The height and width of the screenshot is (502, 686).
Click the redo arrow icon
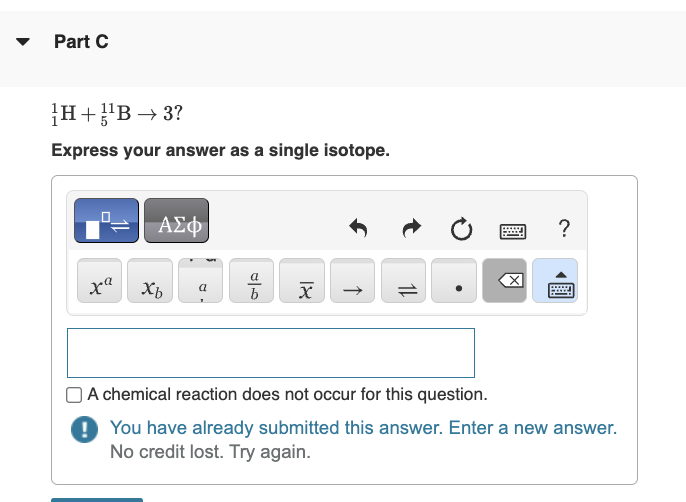(x=411, y=228)
